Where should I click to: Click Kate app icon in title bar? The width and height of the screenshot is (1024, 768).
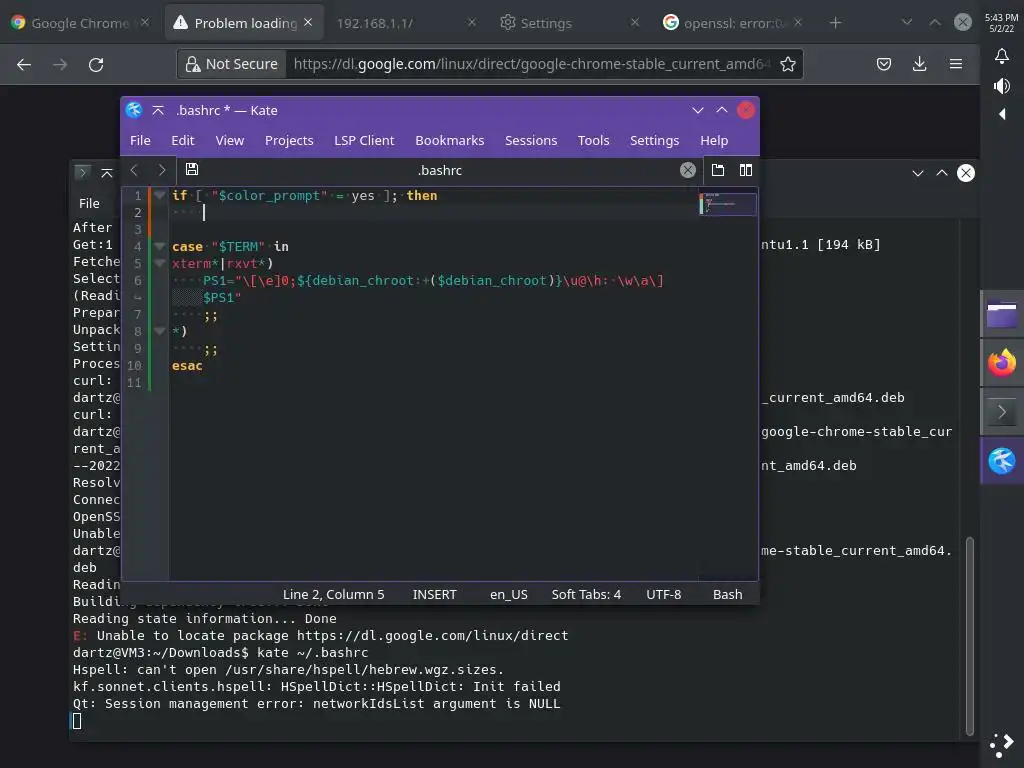click(134, 110)
